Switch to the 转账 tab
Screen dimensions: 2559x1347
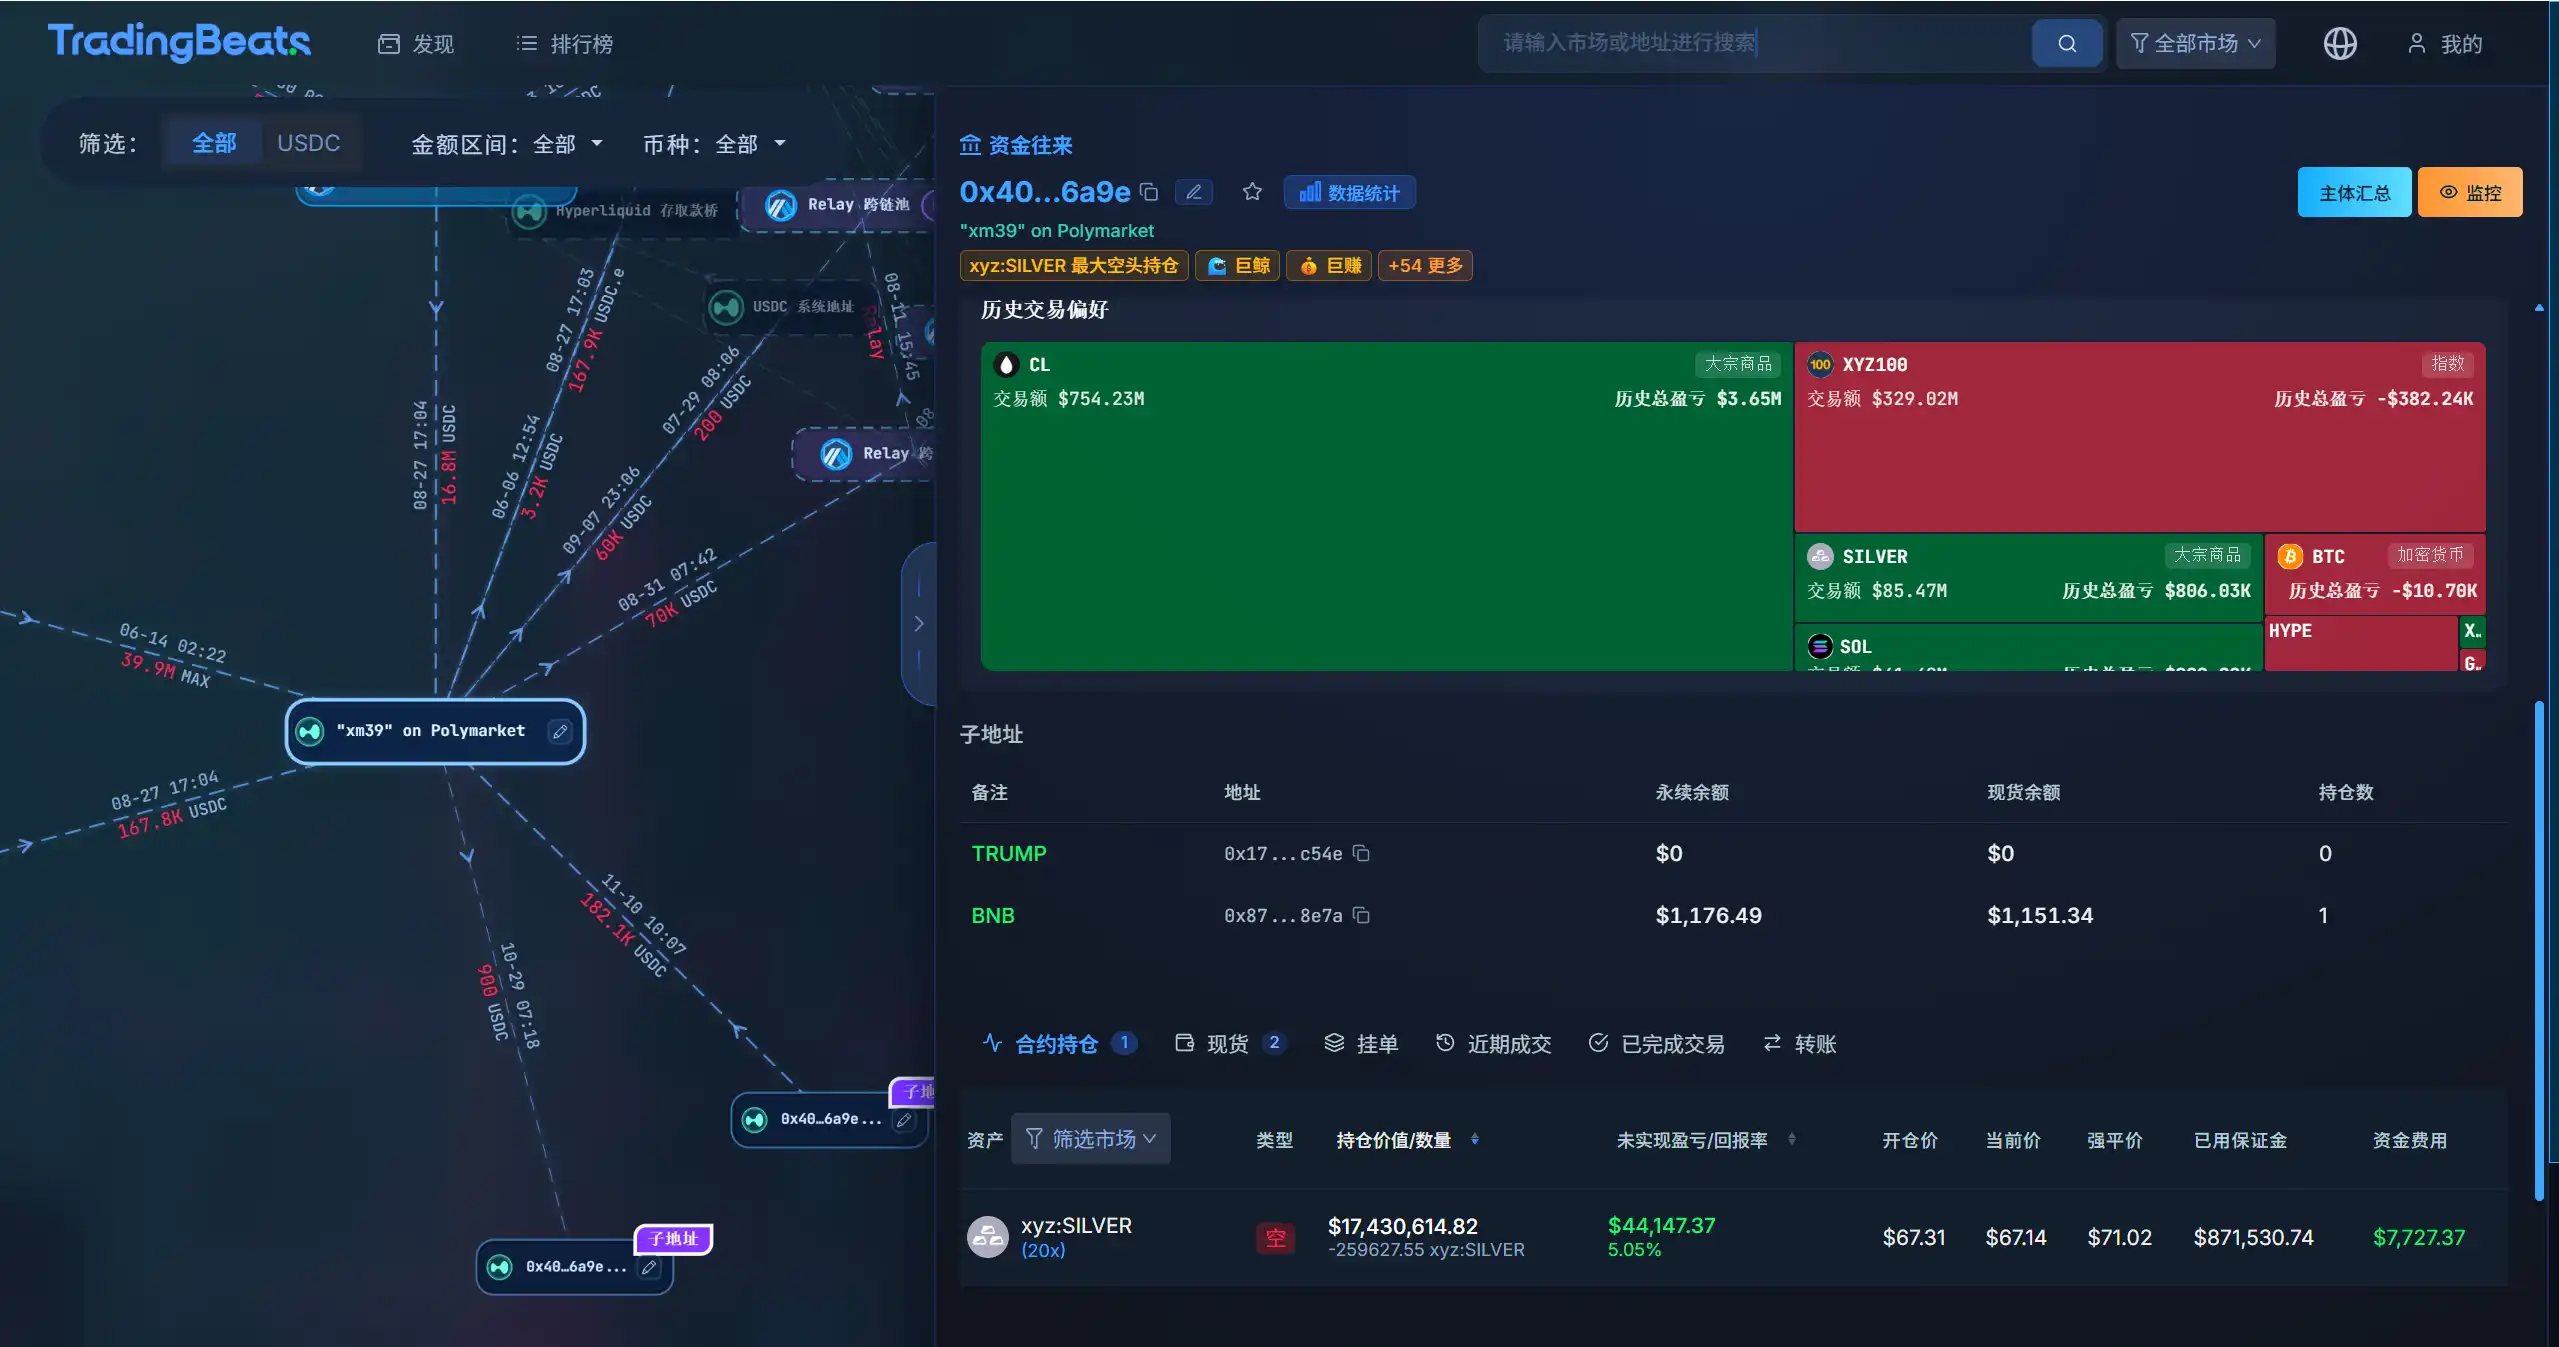[1800, 1044]
